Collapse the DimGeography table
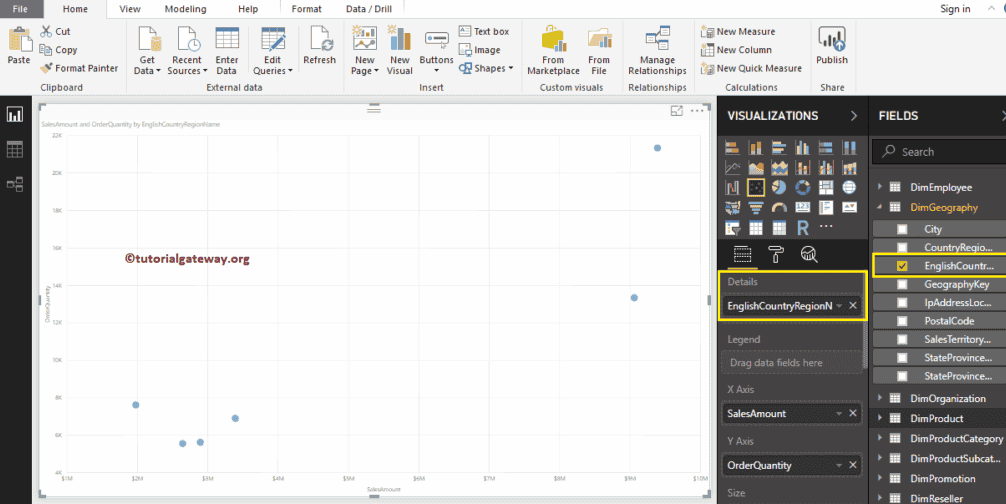The height and width of the screenshot is (504, 1006). point(880,207)
